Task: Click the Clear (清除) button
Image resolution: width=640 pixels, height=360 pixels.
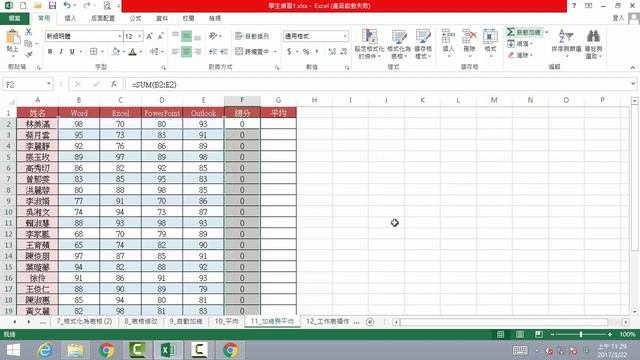Action: (x=520, y=55)
